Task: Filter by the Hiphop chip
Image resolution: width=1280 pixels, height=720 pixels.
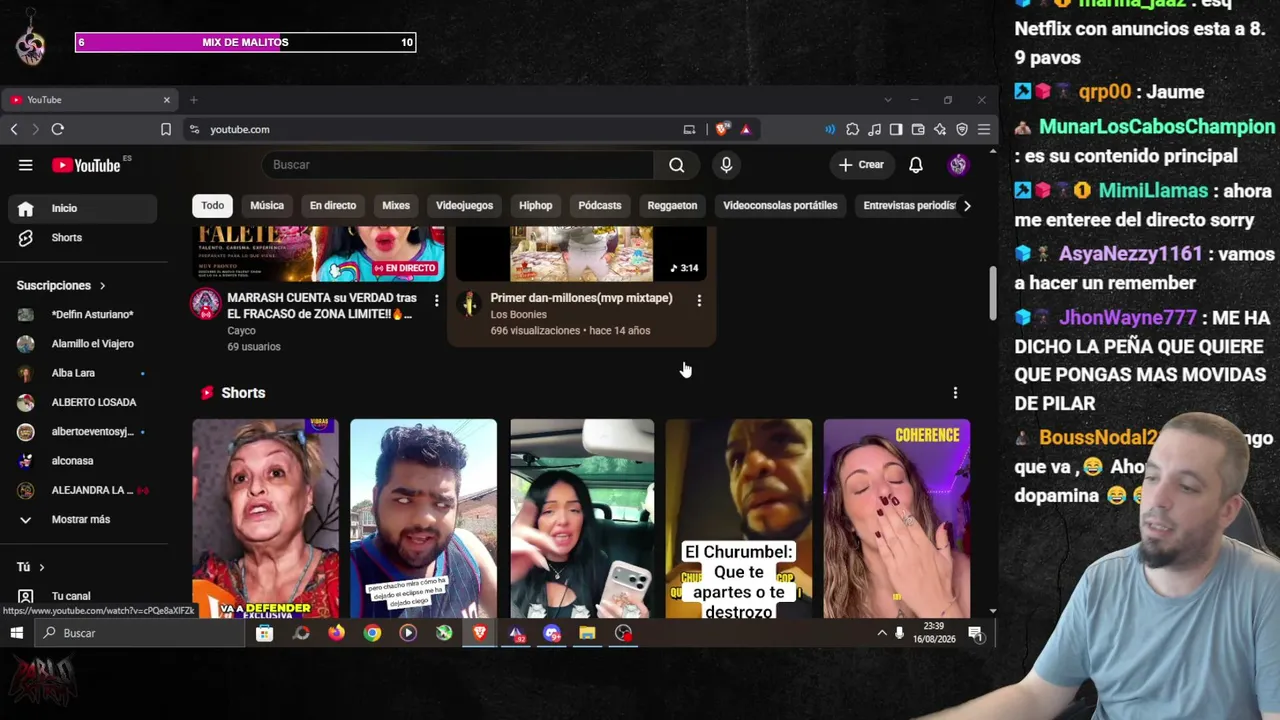Action: click(536, 206)
